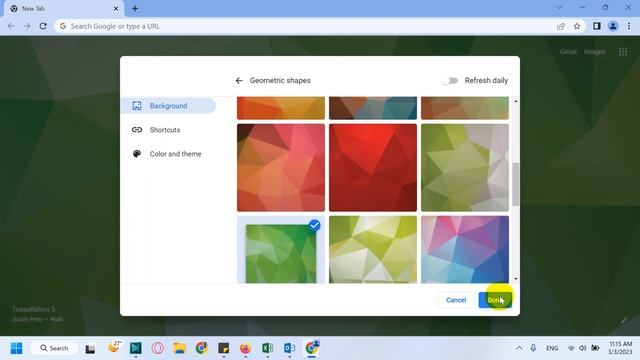Viewport: 640px width, 360px height.
Task: Open Wi-Fi network settings in the tray
Action: [571, 348]
